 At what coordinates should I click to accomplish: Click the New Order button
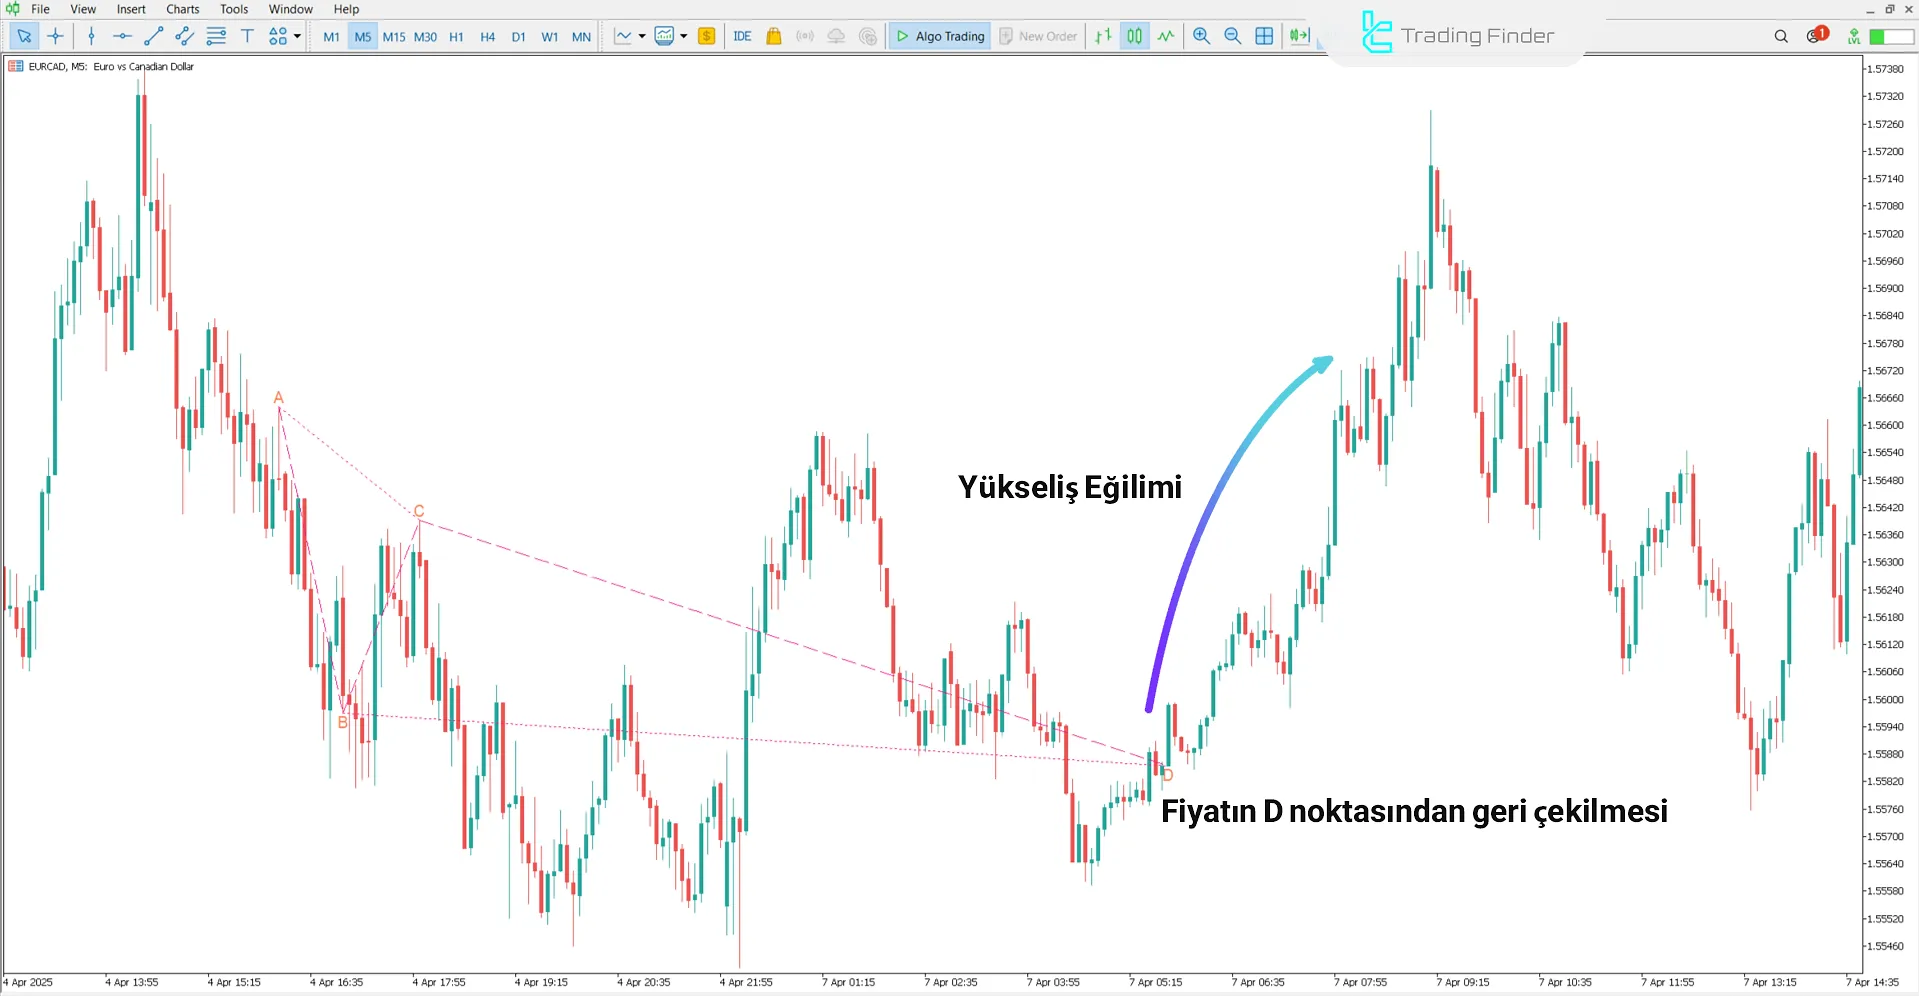point(1038,36)
